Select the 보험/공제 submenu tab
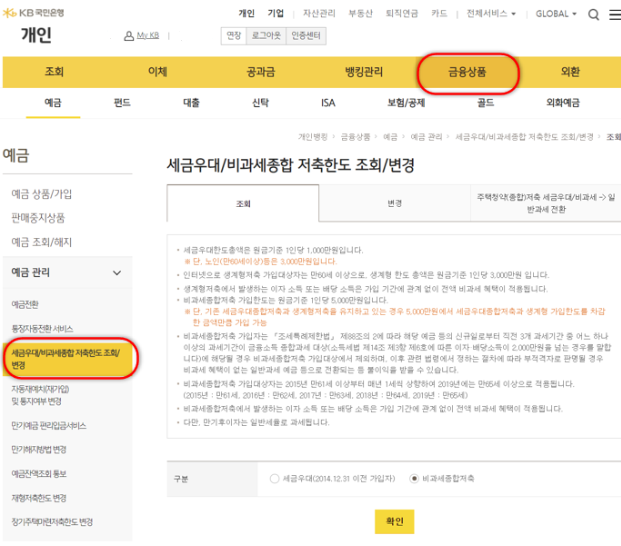 click(x=406, y=103)
